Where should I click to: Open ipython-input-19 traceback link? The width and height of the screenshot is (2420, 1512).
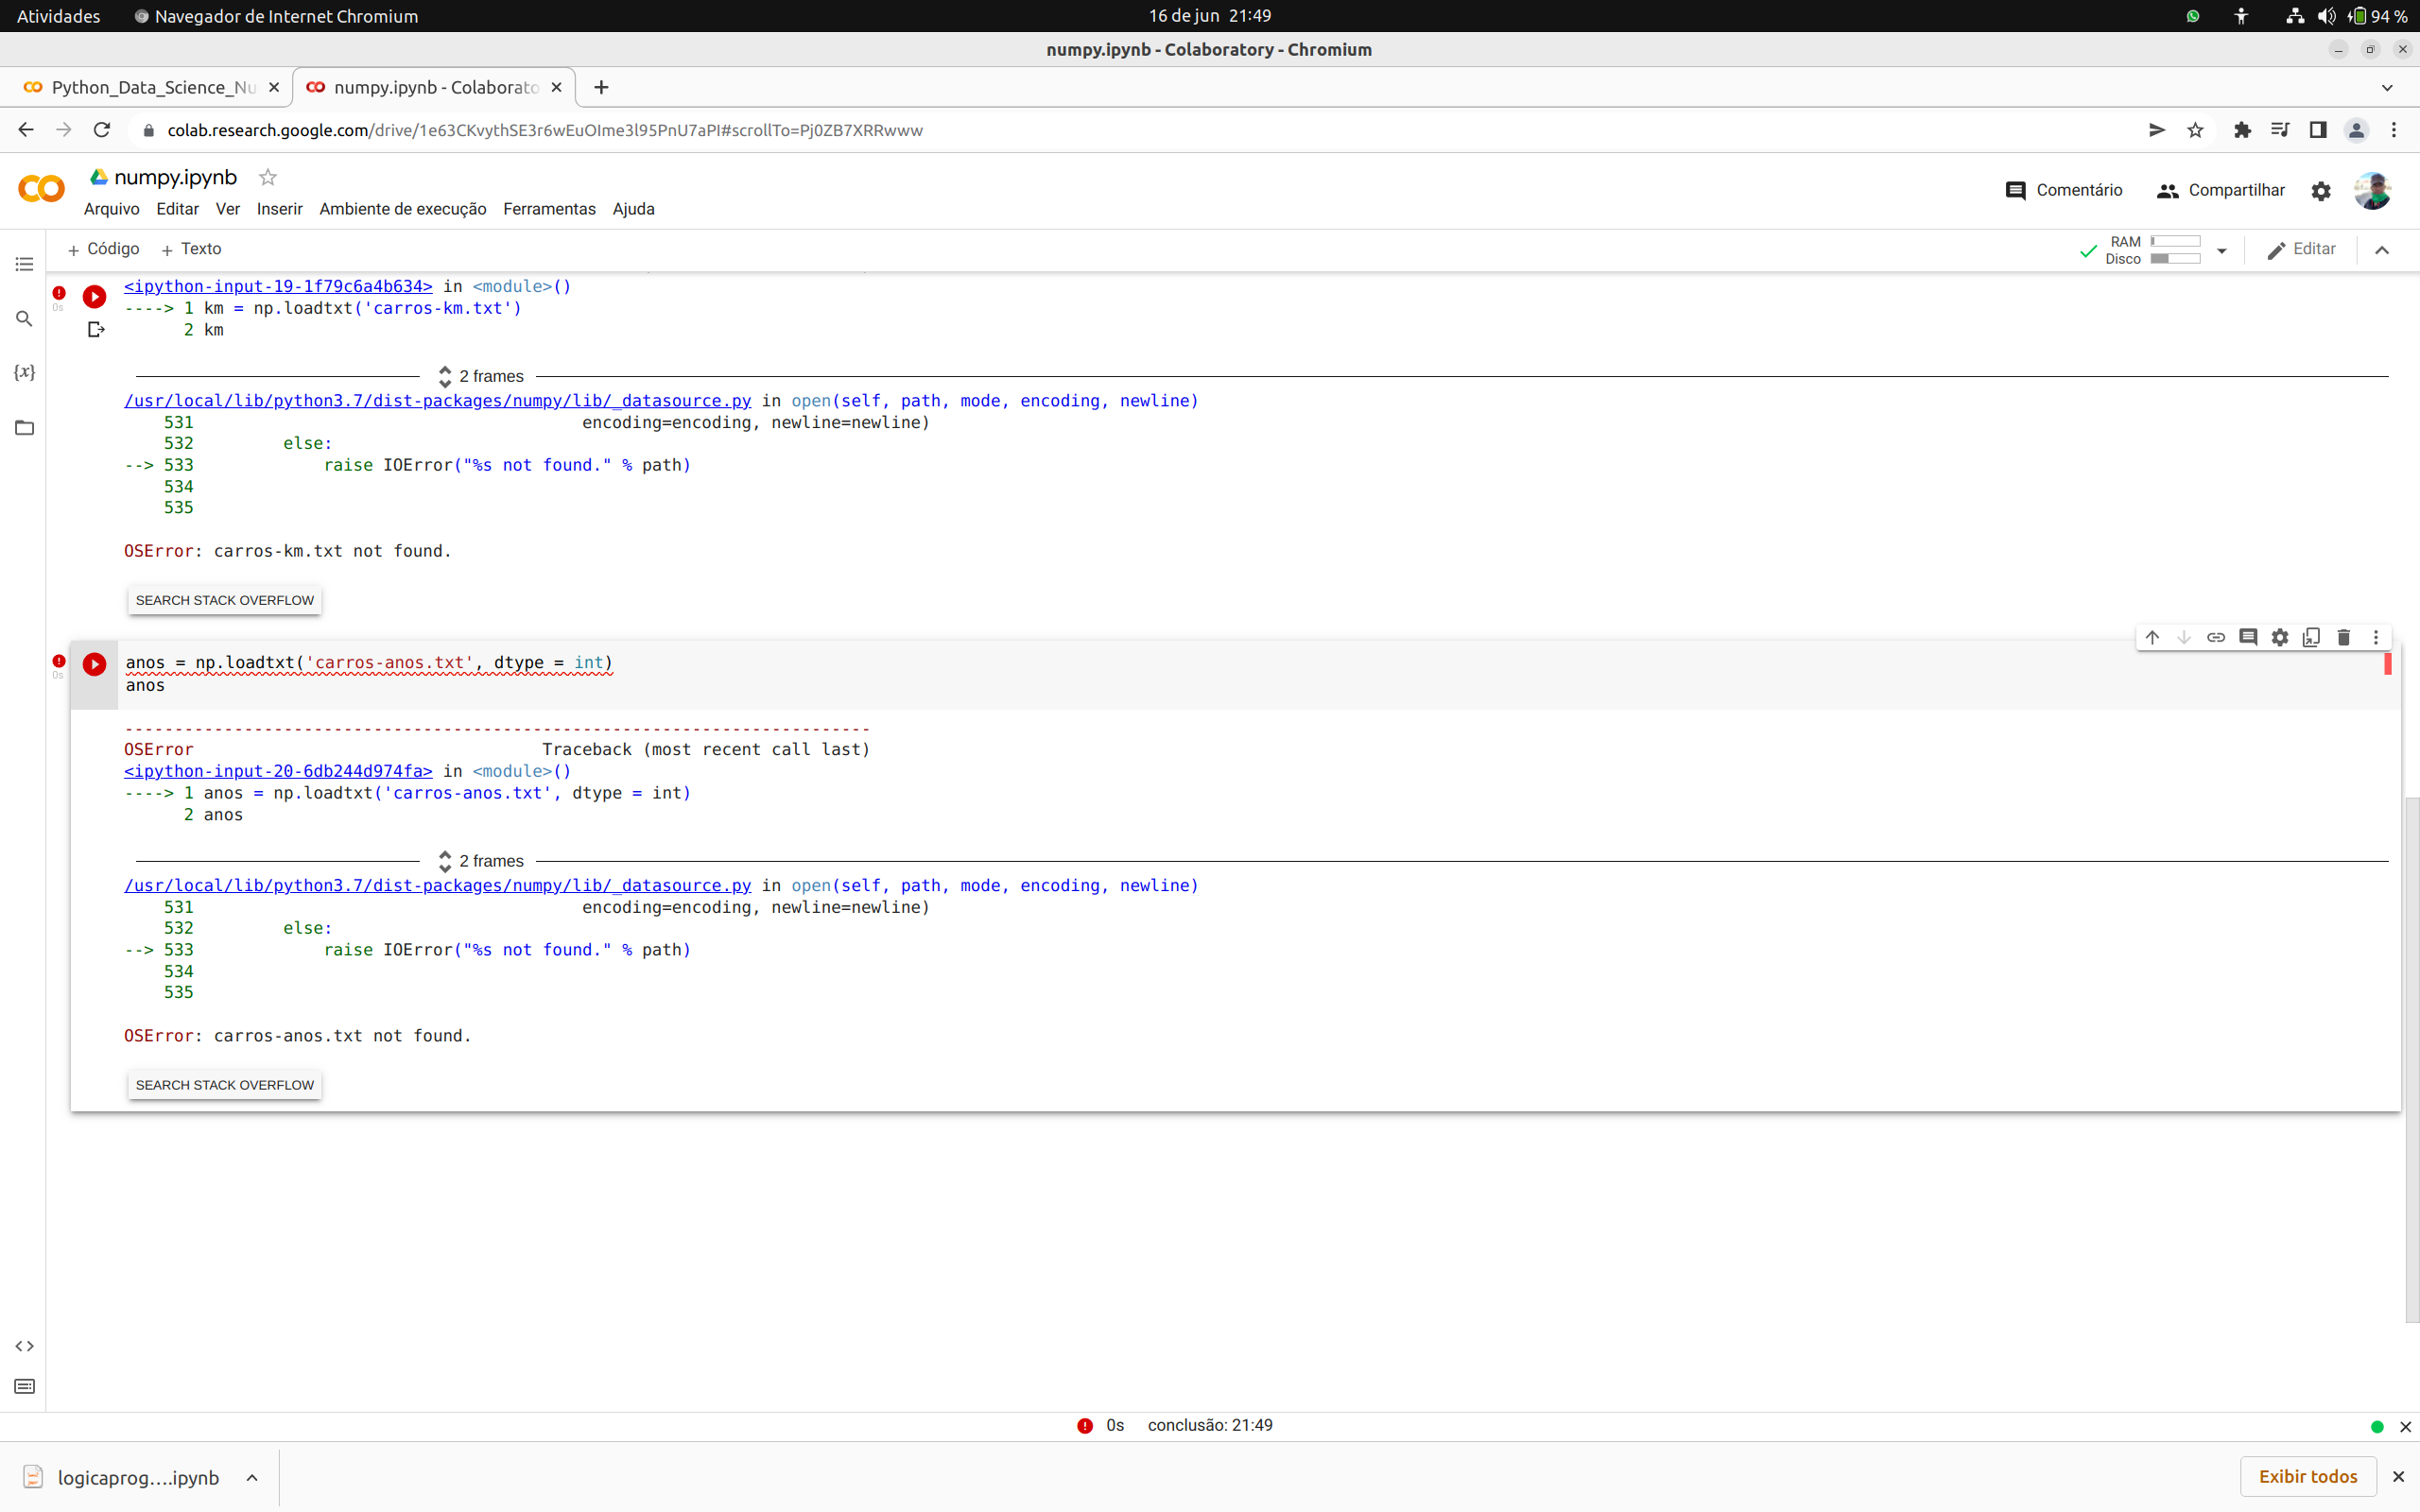tap(278, 287)
